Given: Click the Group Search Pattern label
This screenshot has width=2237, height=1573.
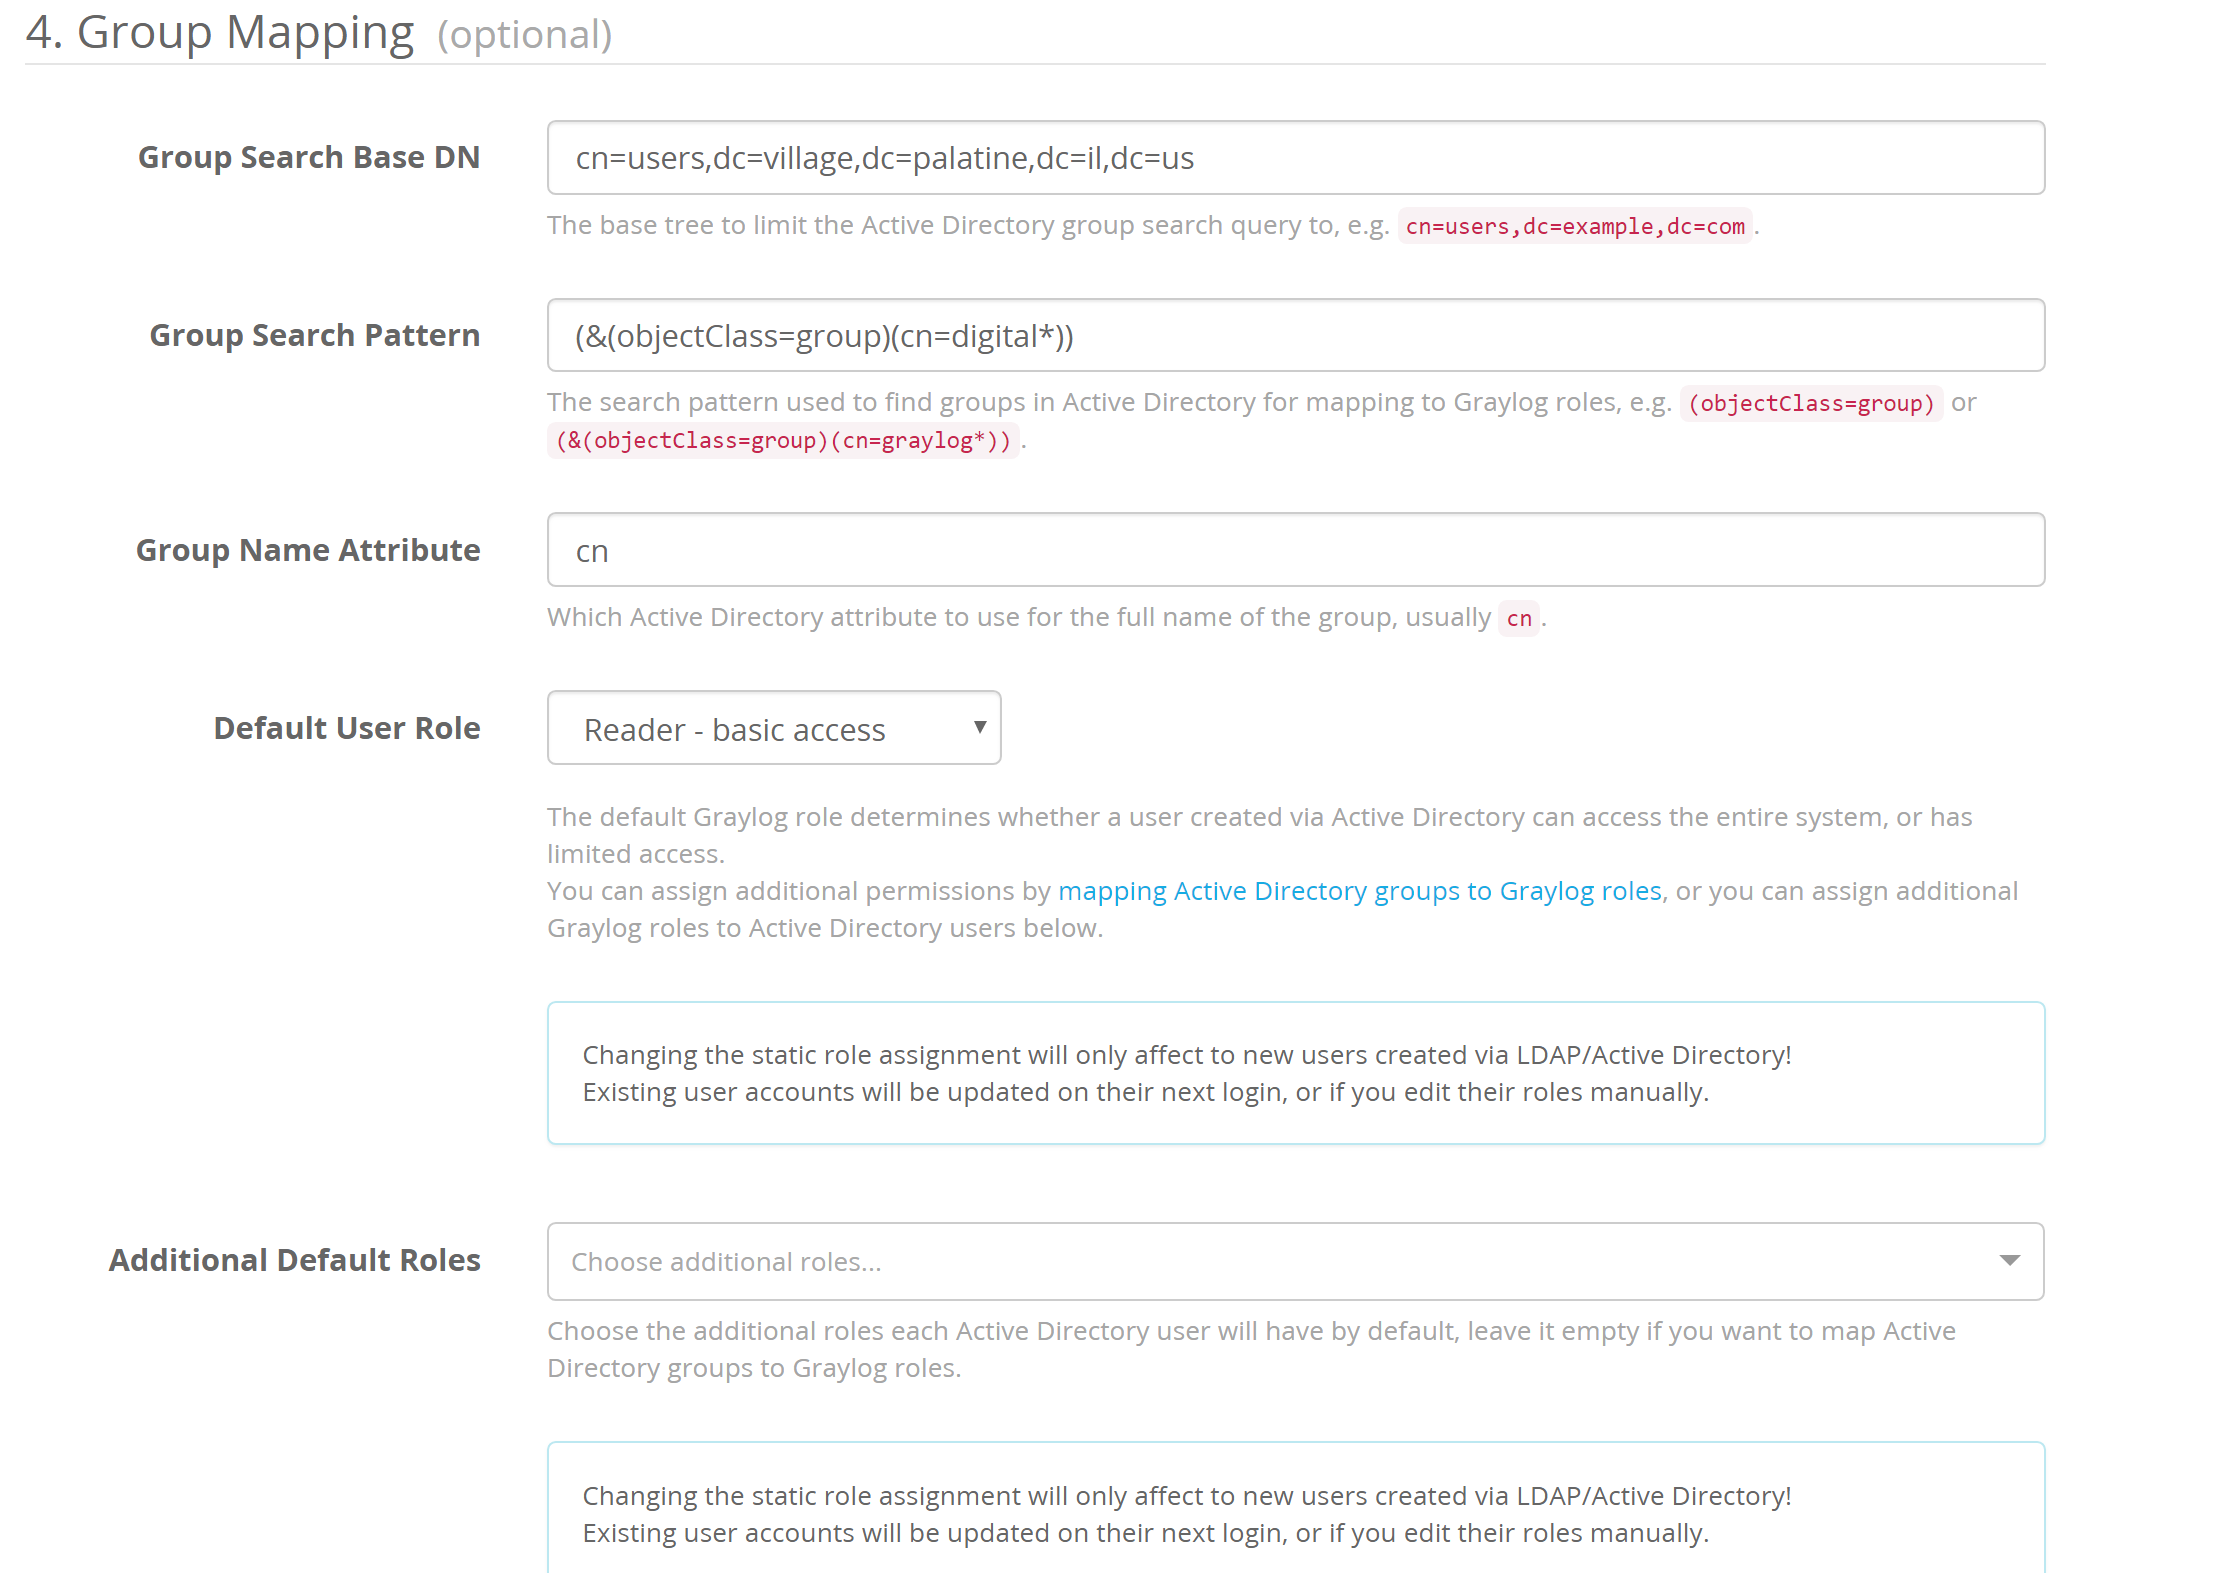Looking at the screenshot, I should pos(314,336).
